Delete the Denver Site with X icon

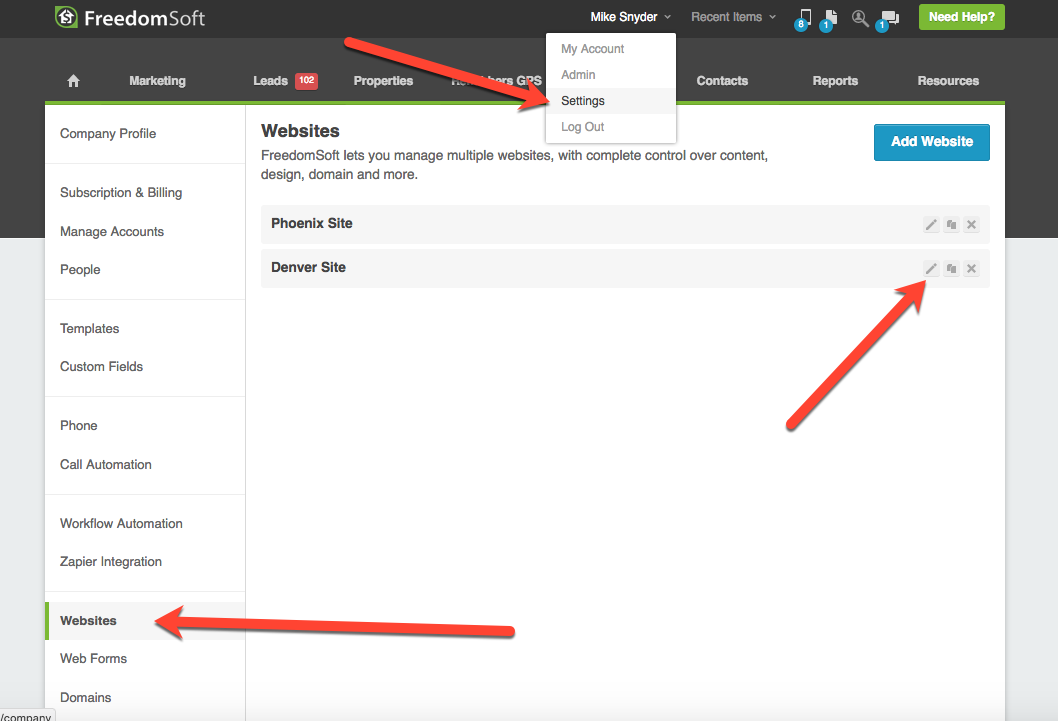[x=971, y=269]
